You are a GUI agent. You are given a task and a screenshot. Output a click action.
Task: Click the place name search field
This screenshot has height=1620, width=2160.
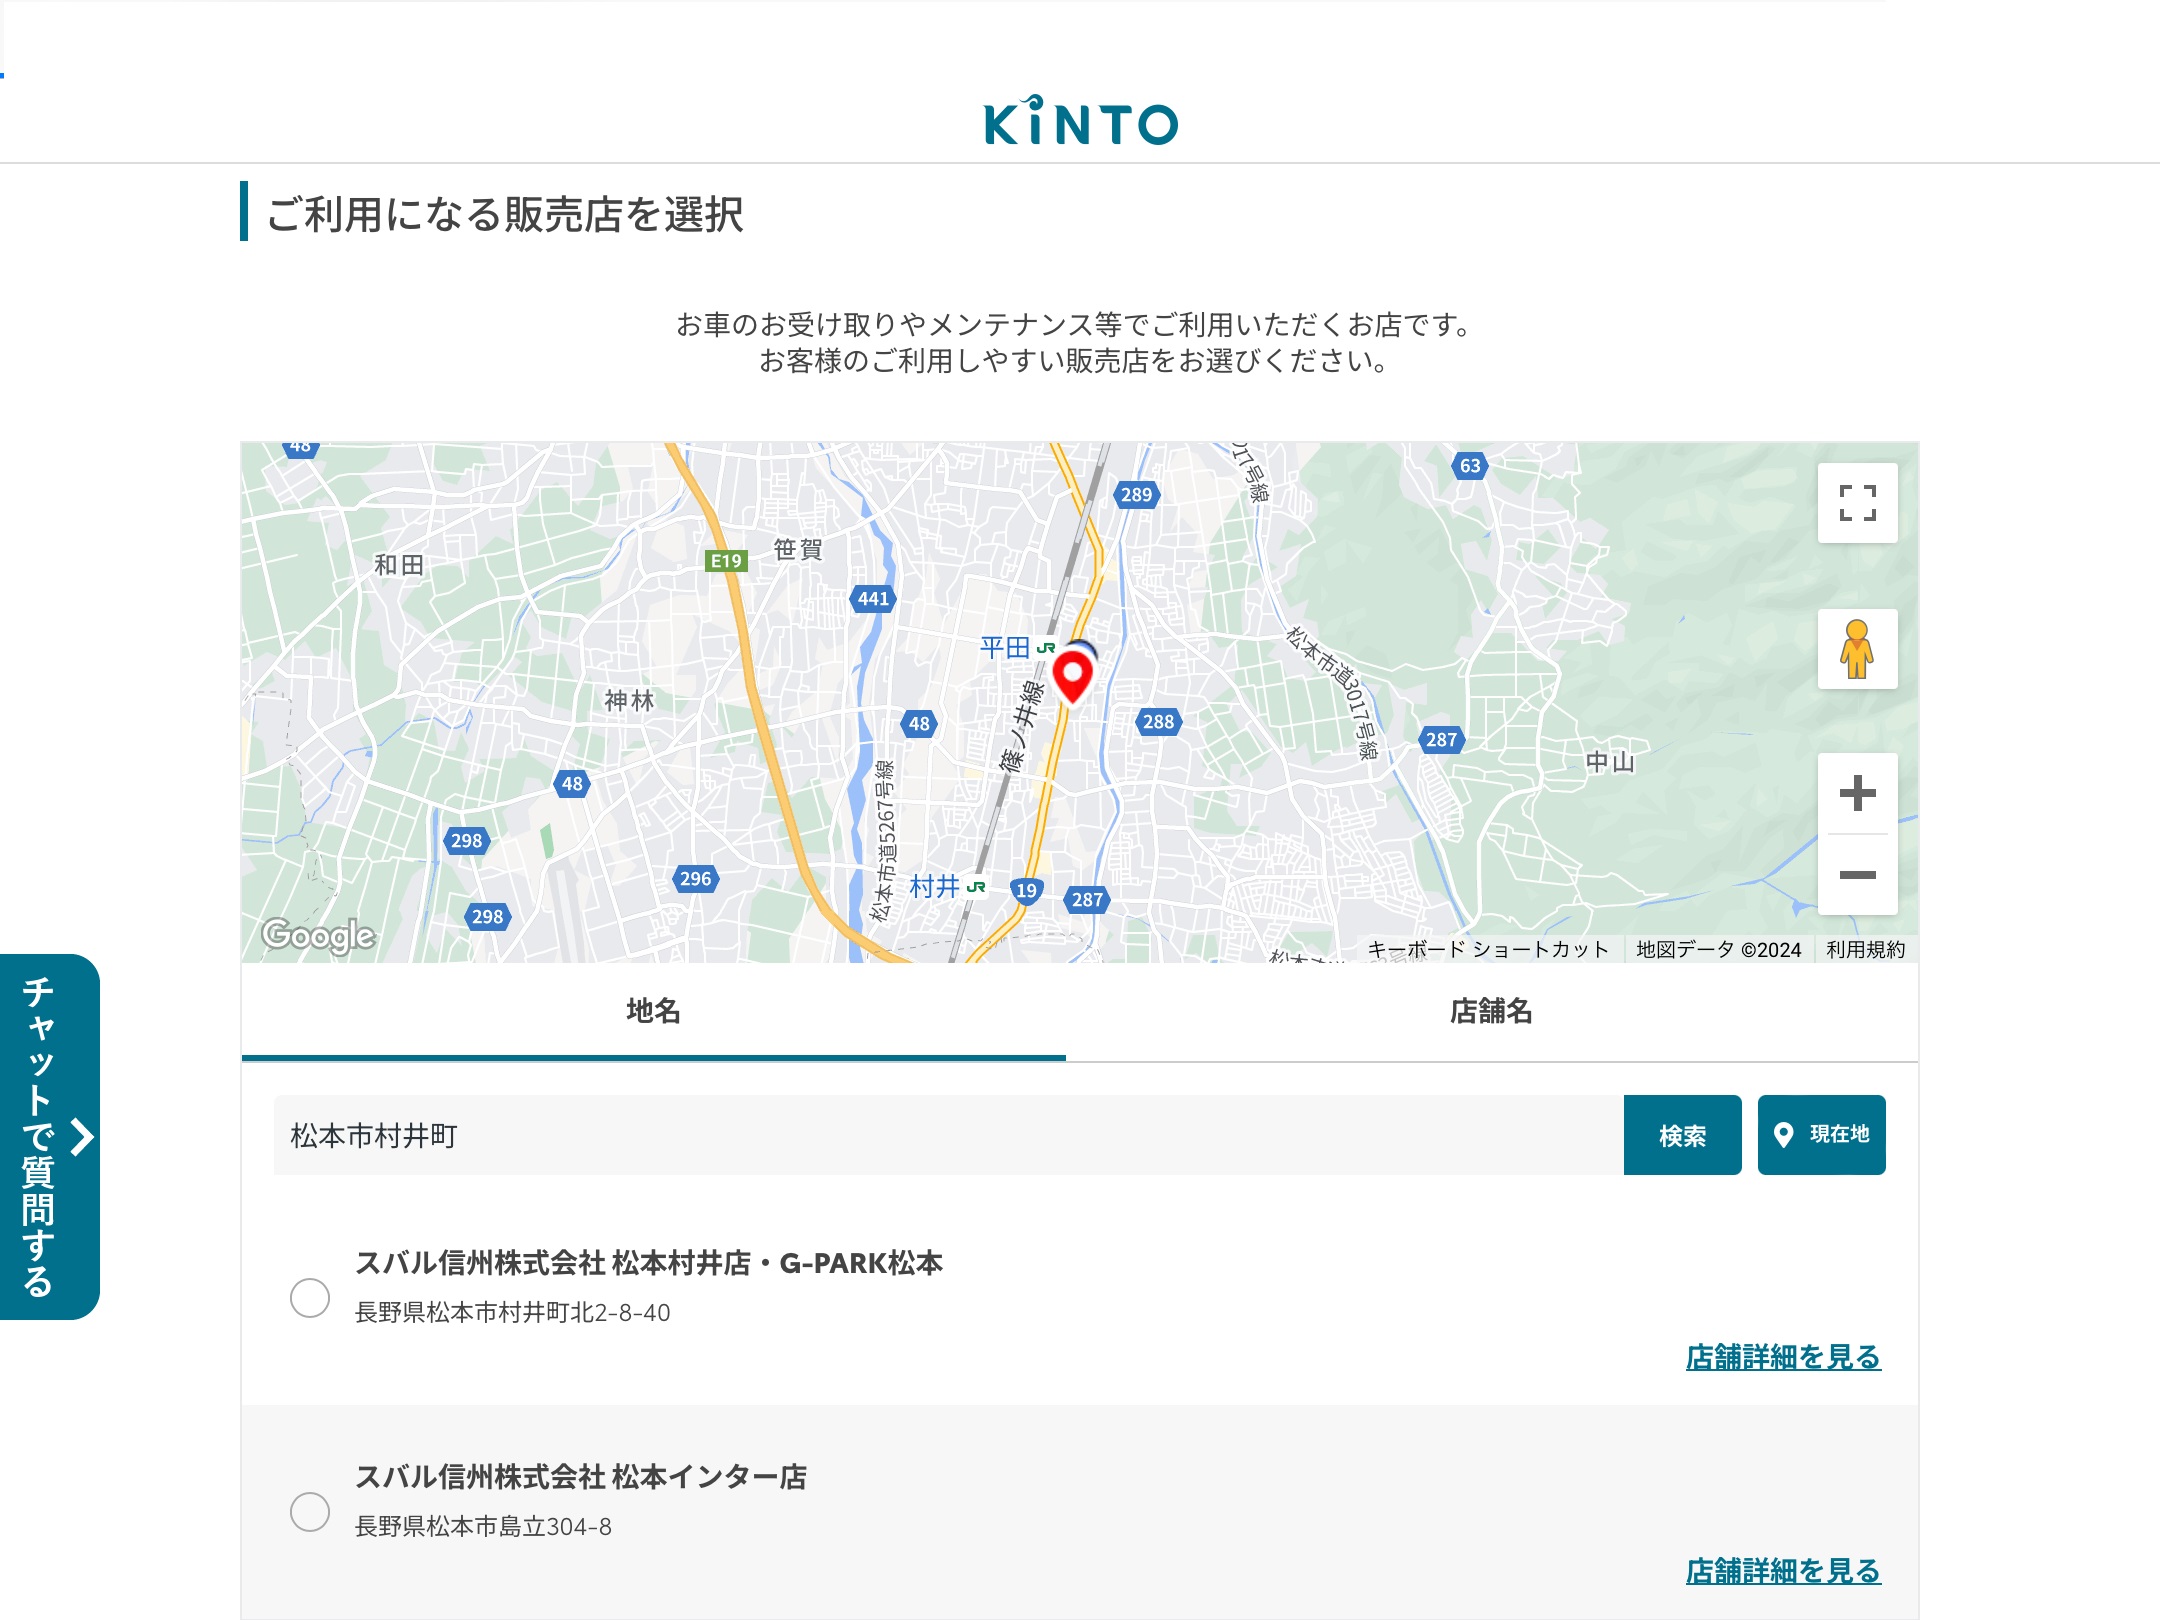pyautogui.click(x=948, y=1135)
